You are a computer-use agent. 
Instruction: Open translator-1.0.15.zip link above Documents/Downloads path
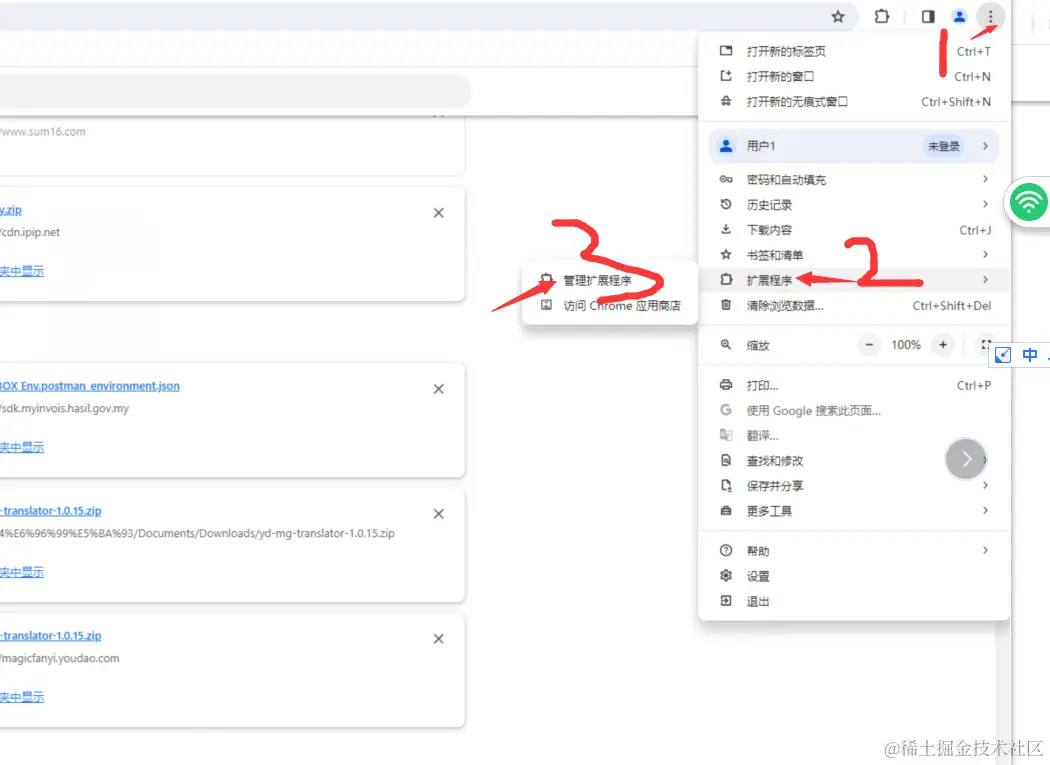pyautogui.click(x=51, y=510)
